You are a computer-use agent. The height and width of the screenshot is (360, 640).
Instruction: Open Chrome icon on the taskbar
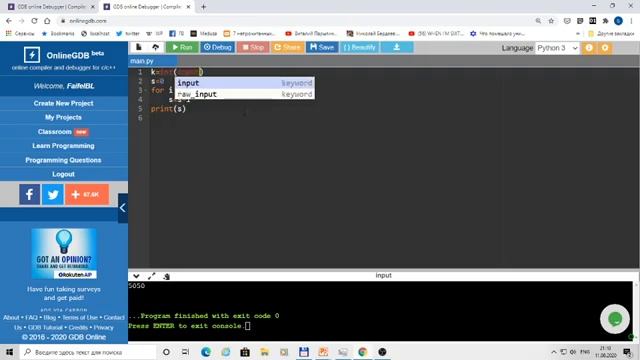click(x=362, y=352)
